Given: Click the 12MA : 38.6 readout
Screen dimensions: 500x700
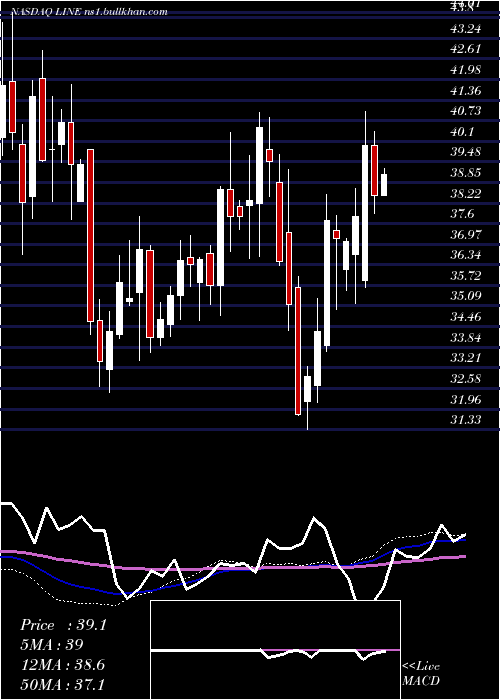Looking at the screenshot, I should [x=63, y=665].
